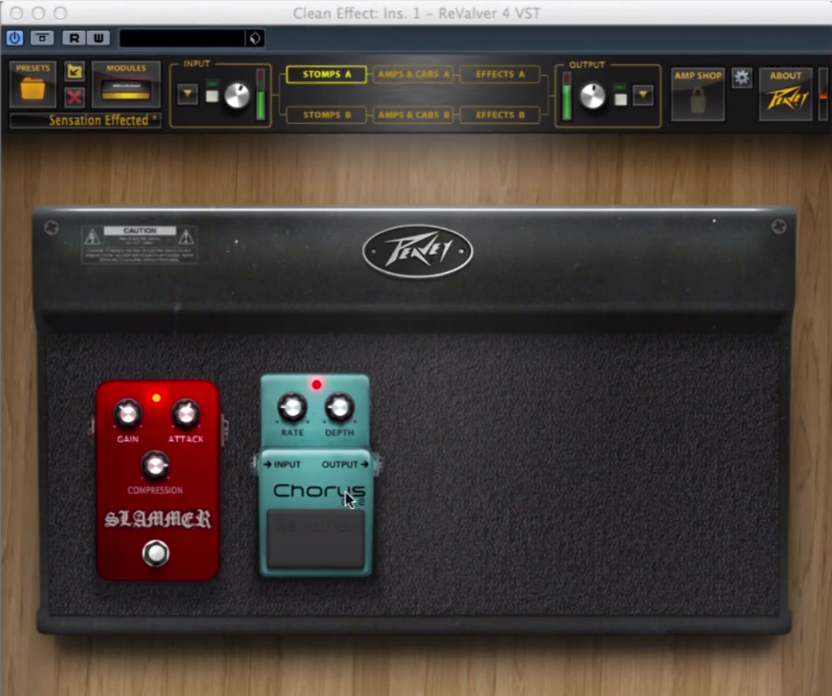The image size is (832, 696).
Task: Click the Read automation R button
Action: 74,38
